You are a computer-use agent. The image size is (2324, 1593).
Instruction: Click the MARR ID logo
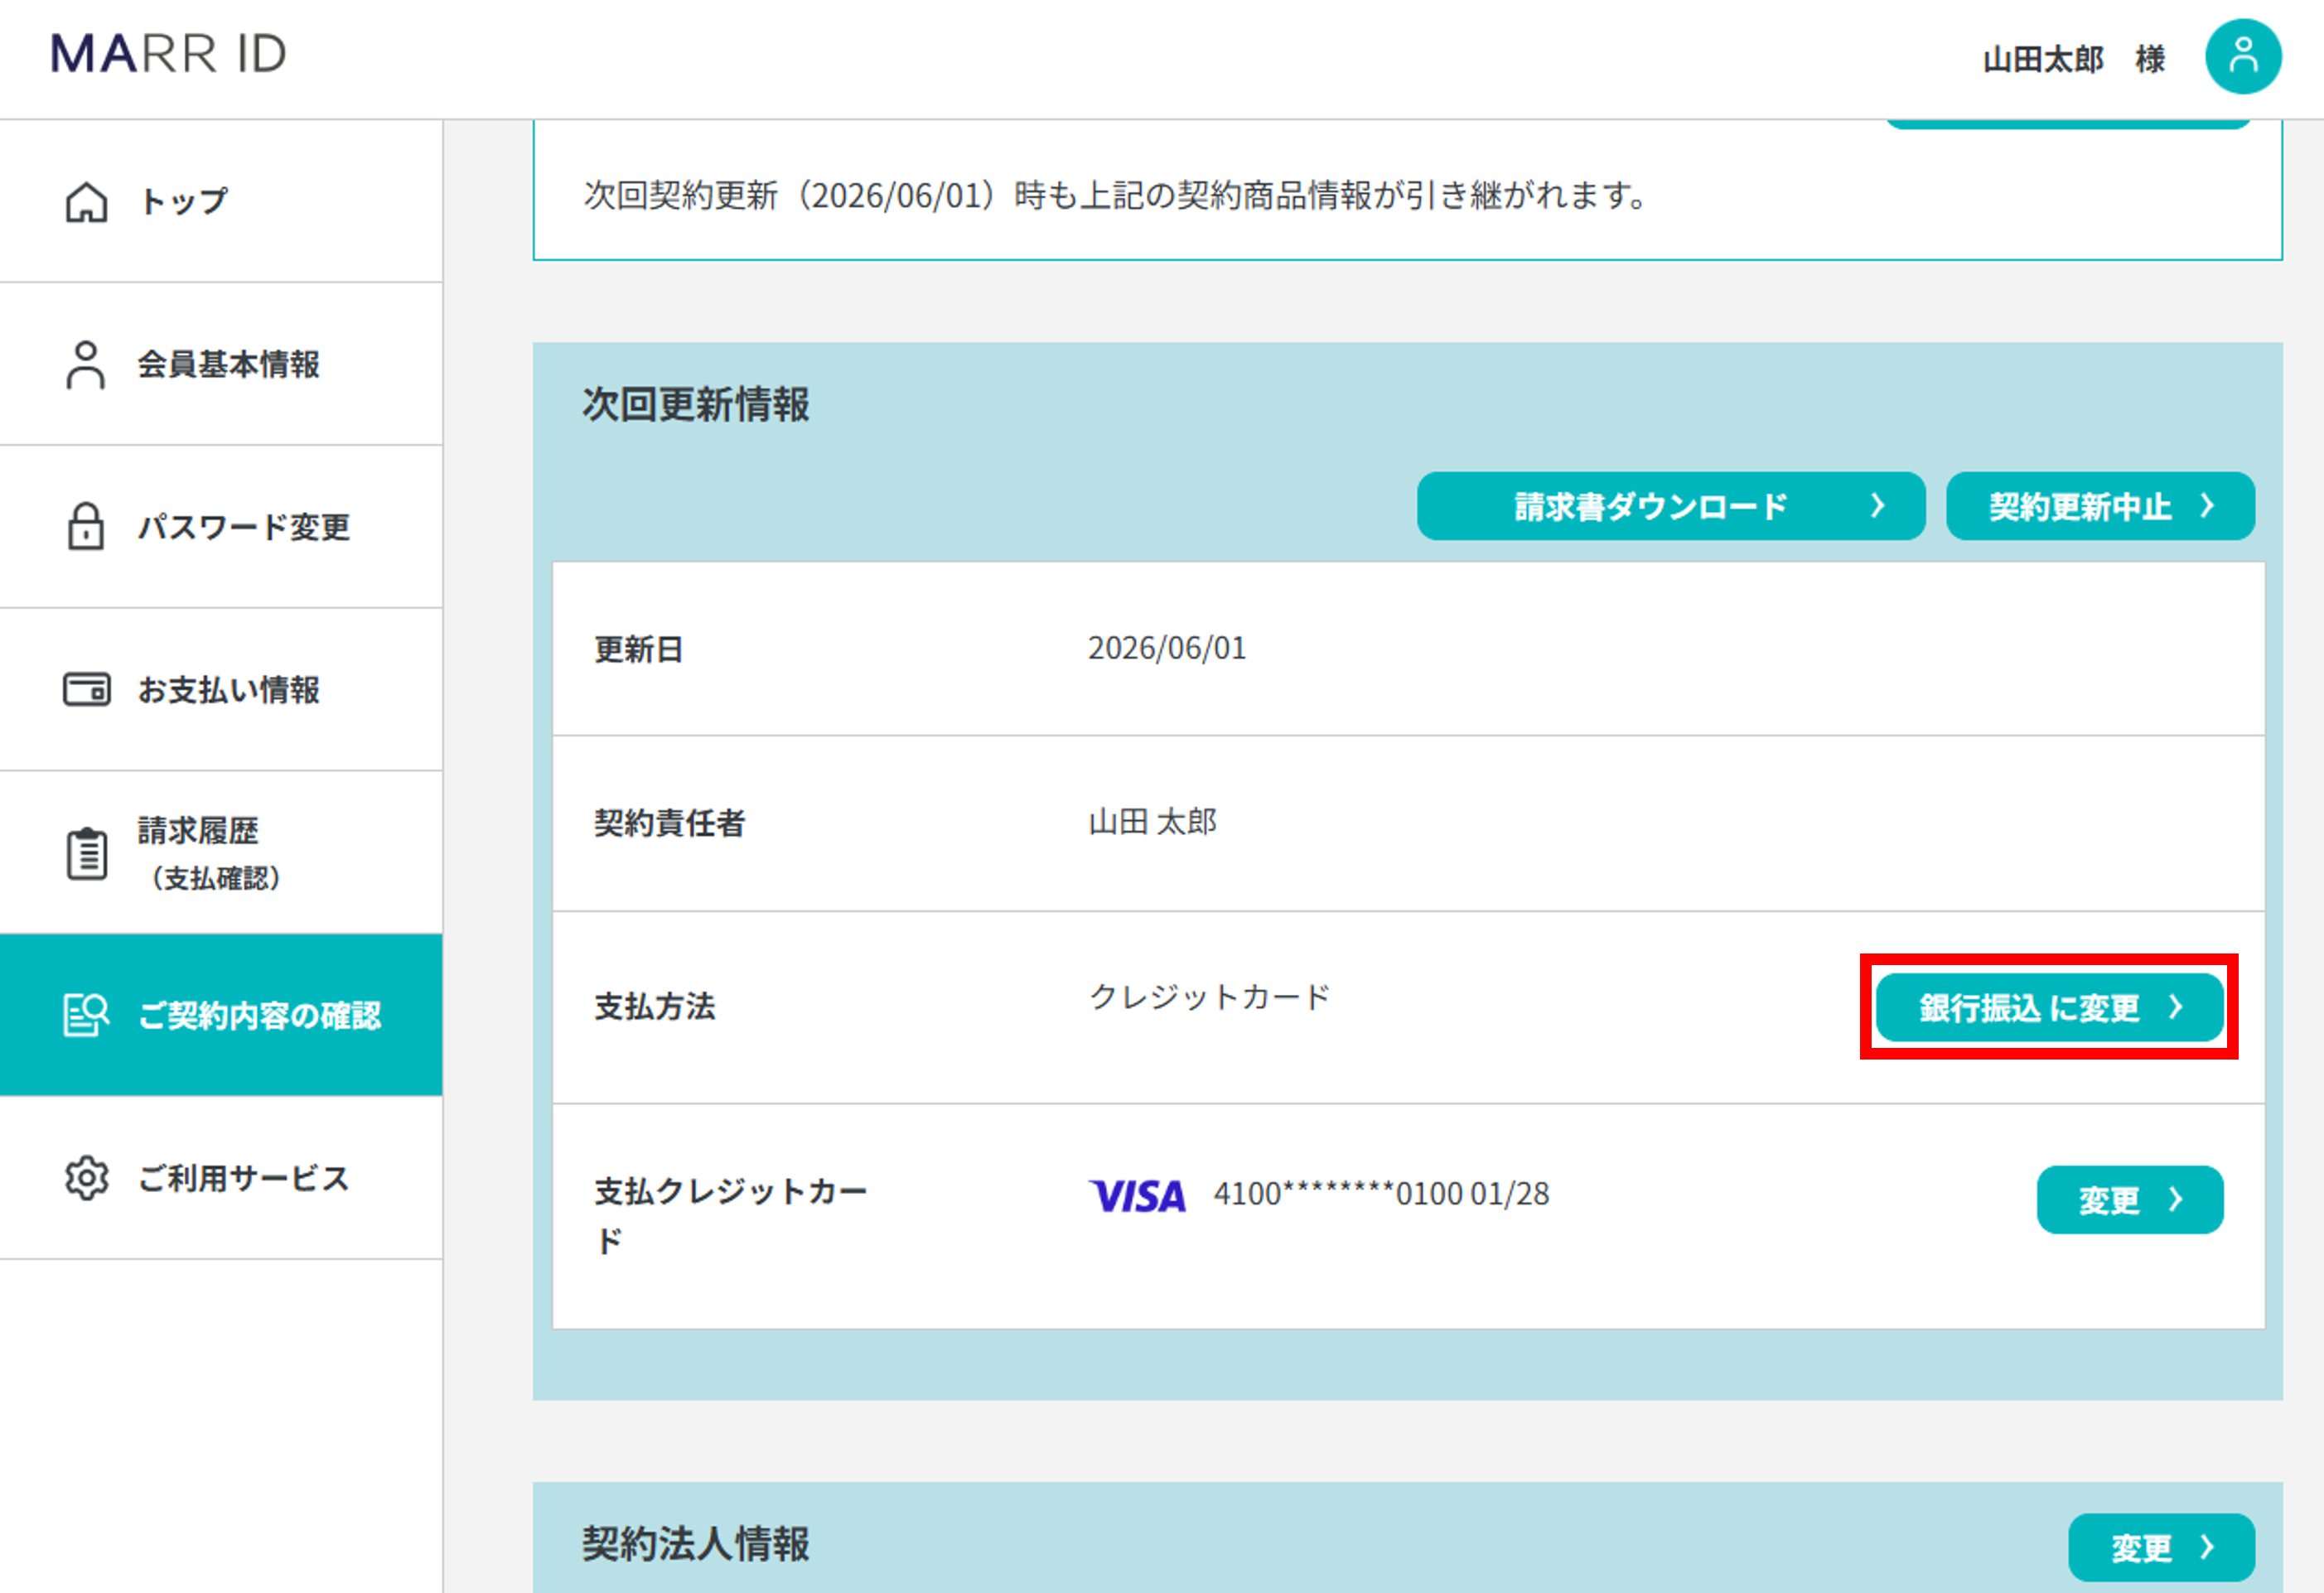tap(168, 54)
